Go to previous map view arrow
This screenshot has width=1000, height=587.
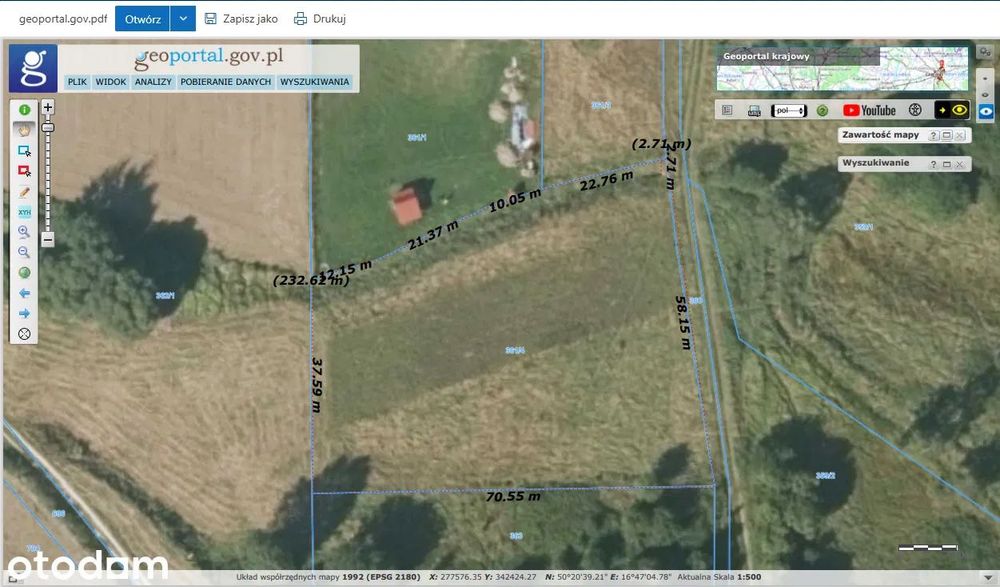pos(24,294)
